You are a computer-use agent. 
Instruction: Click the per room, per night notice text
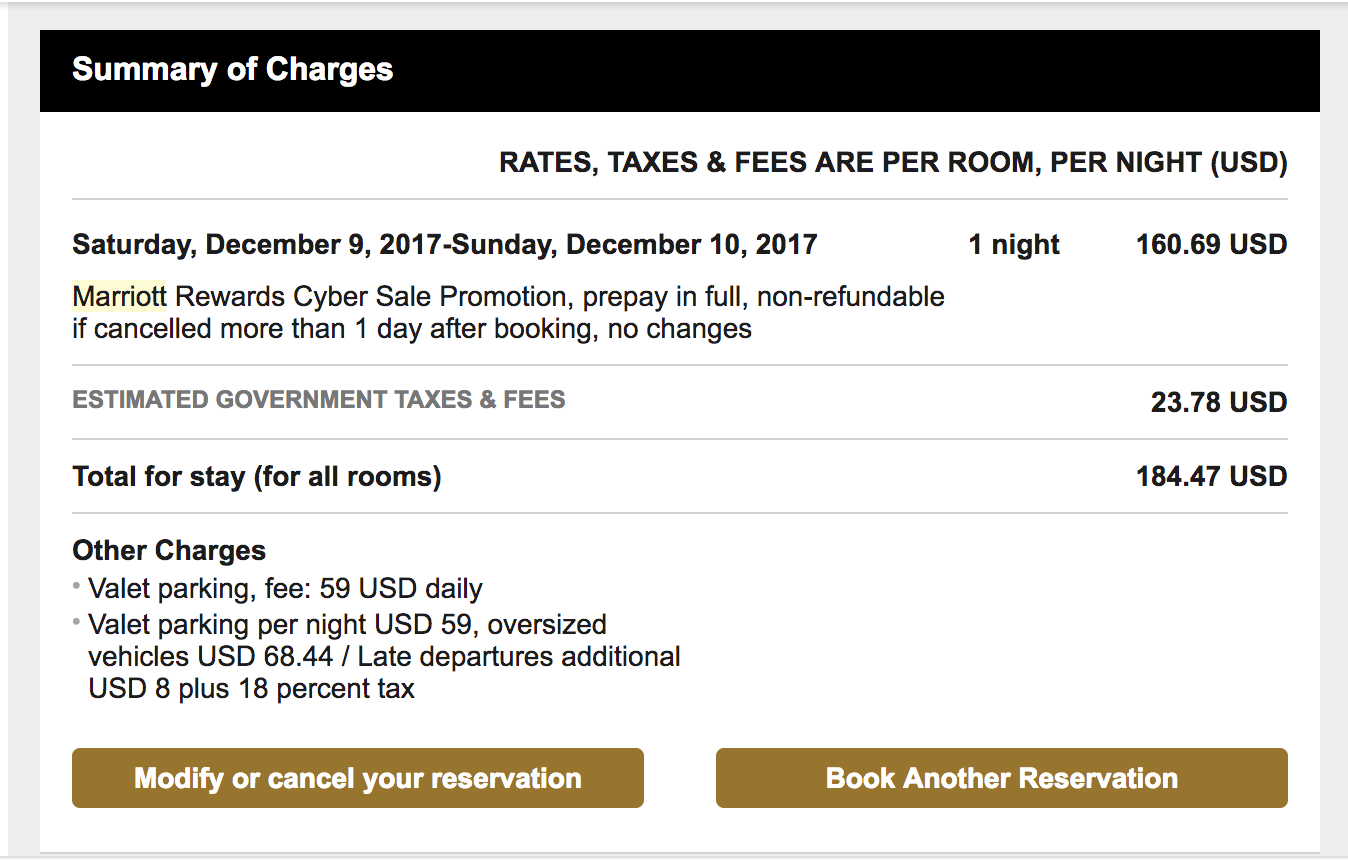pyautogui.click(x=892, y=162)
